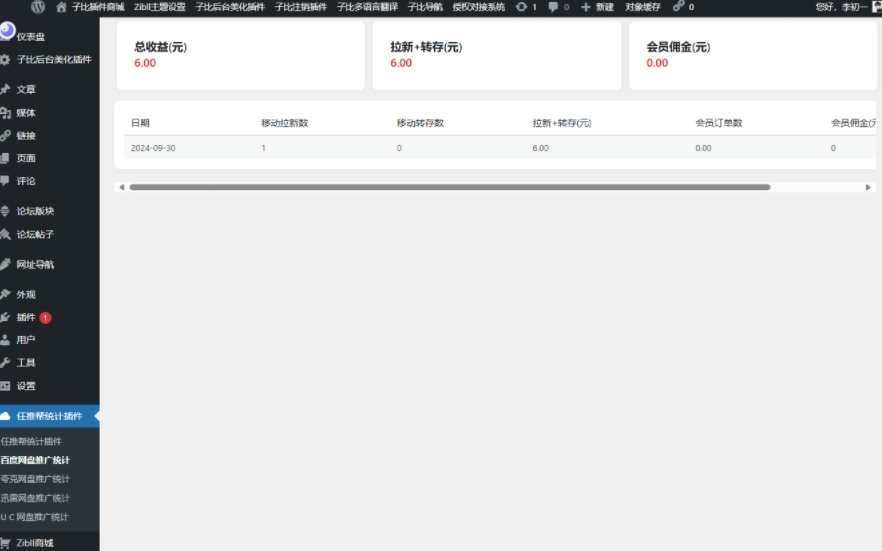Click the 拉新+转存(元) card title
The image size is (882, 551).
[426, 47]
